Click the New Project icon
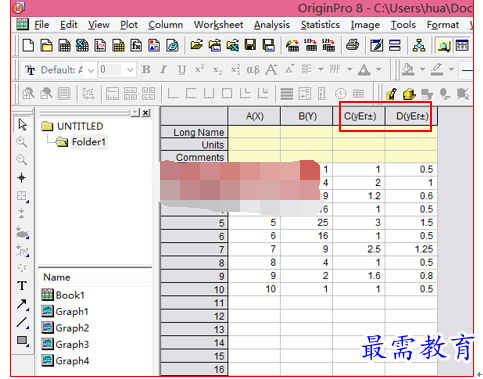 pos(28,45)
